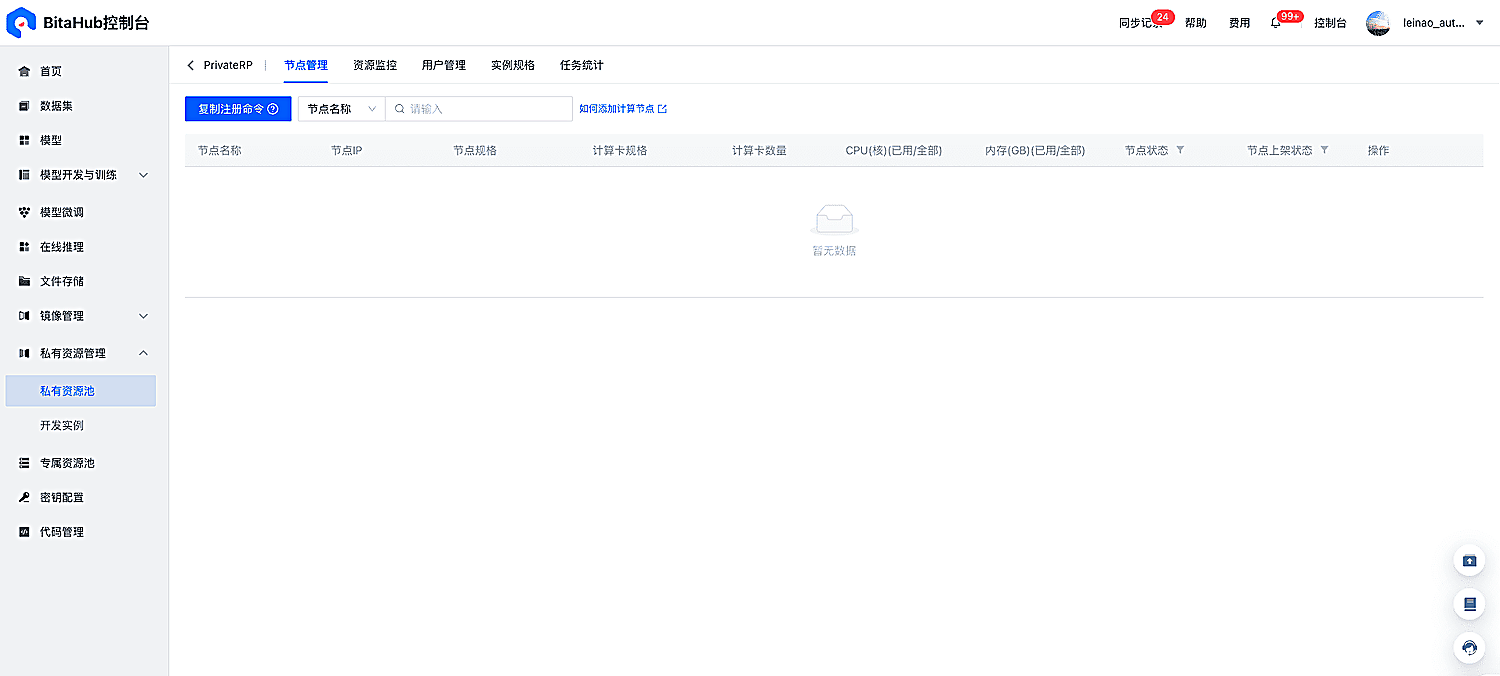This screenshot has height=676, width=1500.
Task: Click the 首页 home icon
Action: click(x=24, y=71)
